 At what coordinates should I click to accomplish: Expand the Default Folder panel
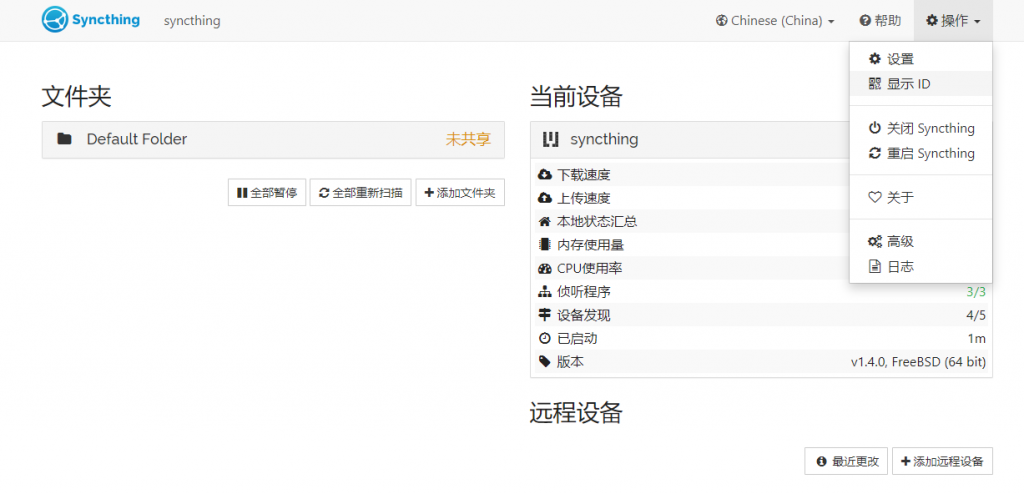click(x=273, y=139)
